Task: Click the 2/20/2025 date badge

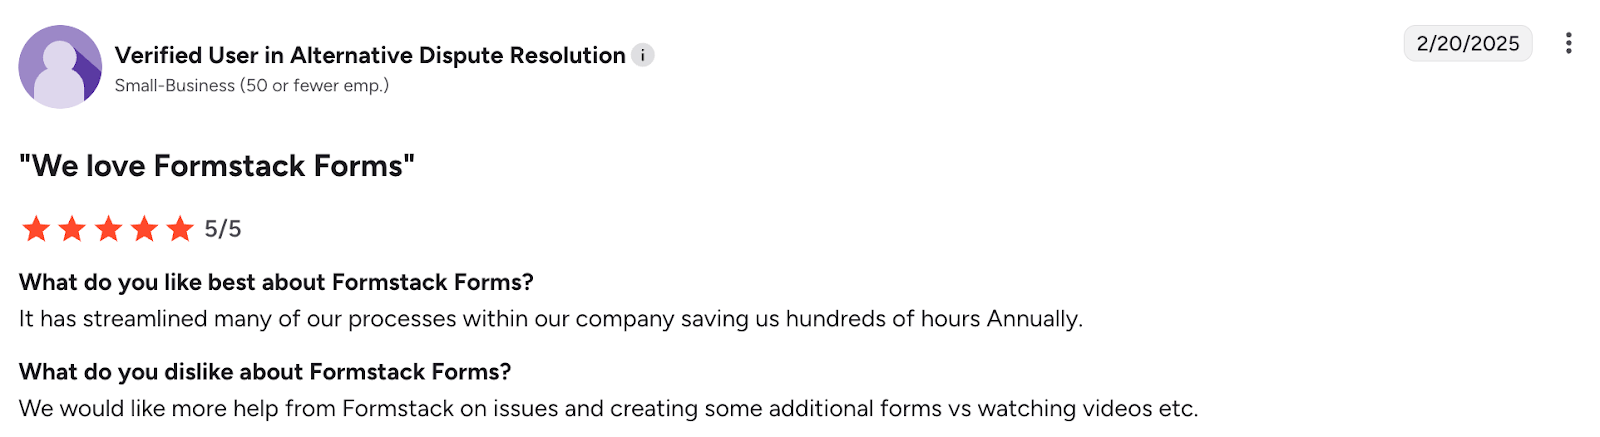Action: [1467, 43]
